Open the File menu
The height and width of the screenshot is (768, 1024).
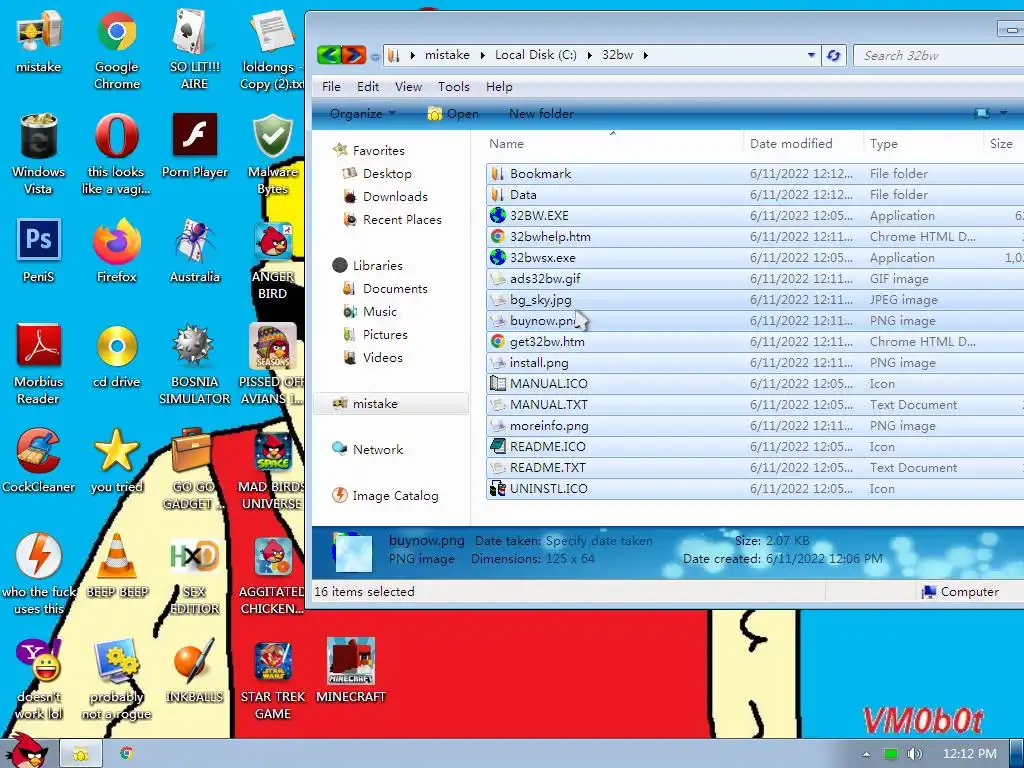(x=331, y=87)
